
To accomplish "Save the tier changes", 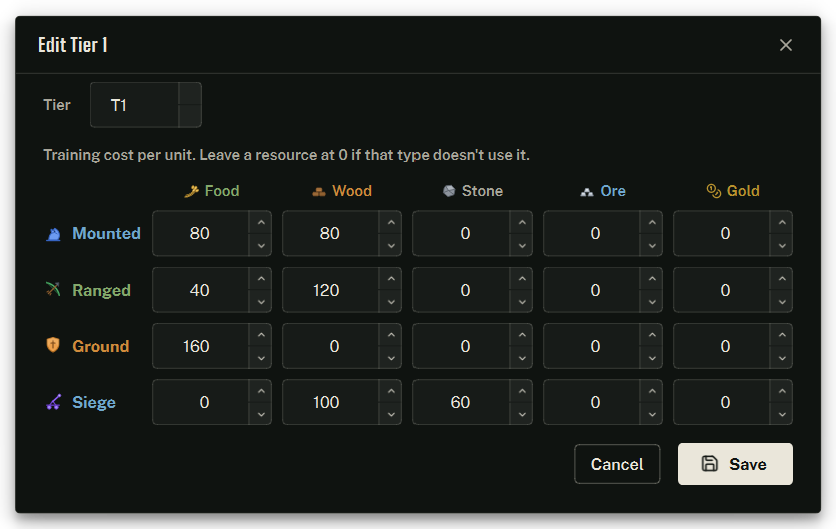I will [x=735, y=464].
